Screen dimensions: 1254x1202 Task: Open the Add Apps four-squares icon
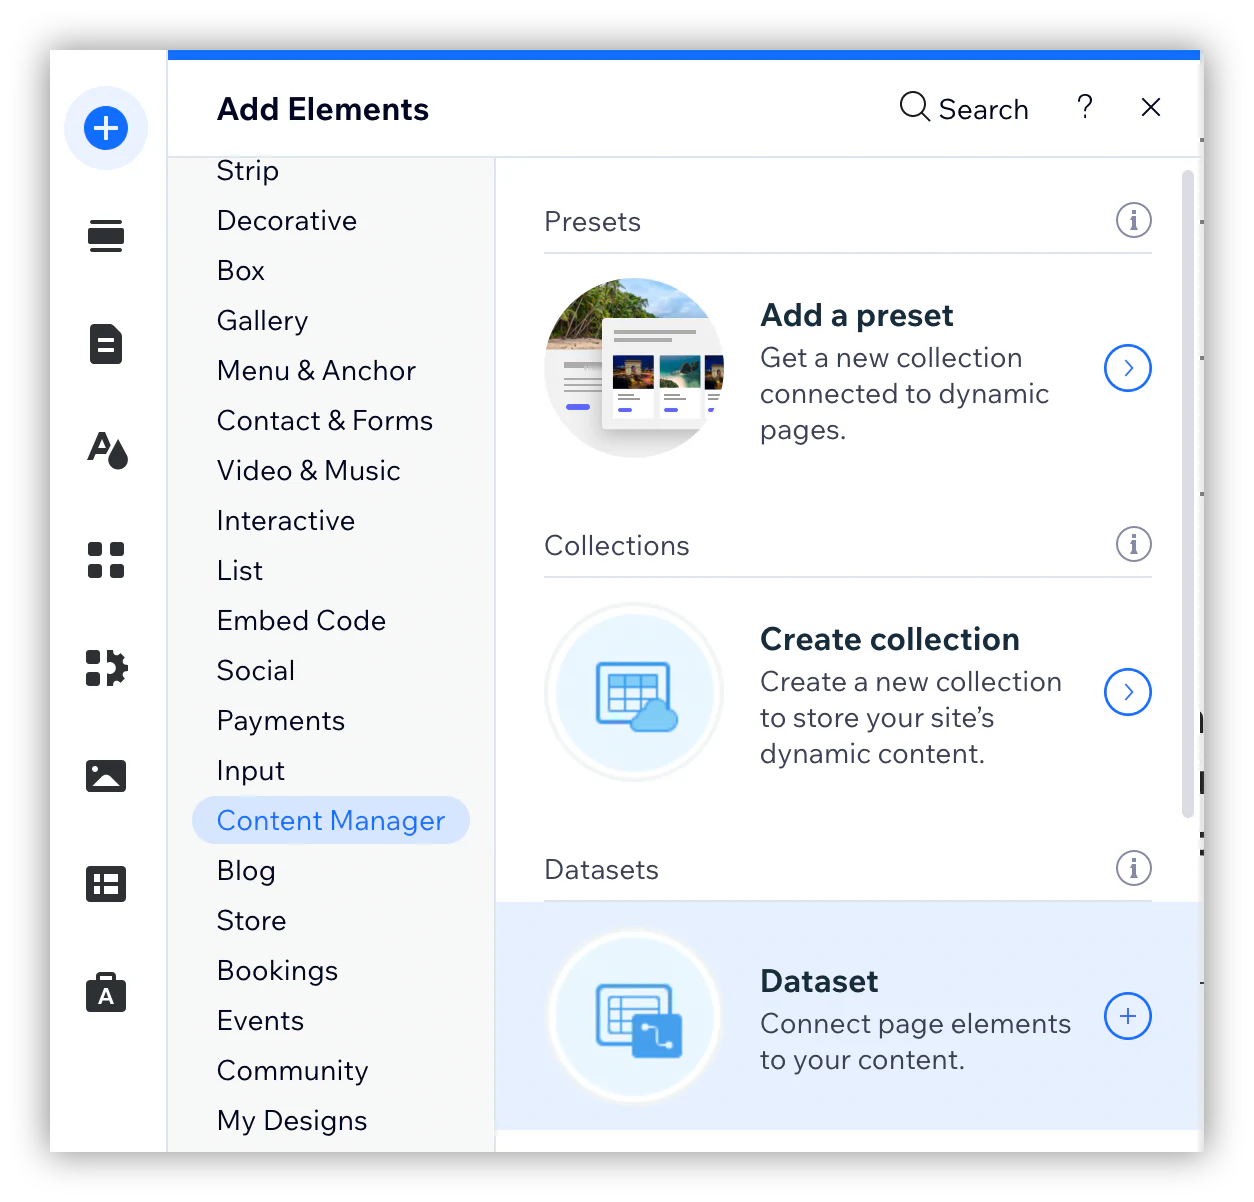[106, 560]
